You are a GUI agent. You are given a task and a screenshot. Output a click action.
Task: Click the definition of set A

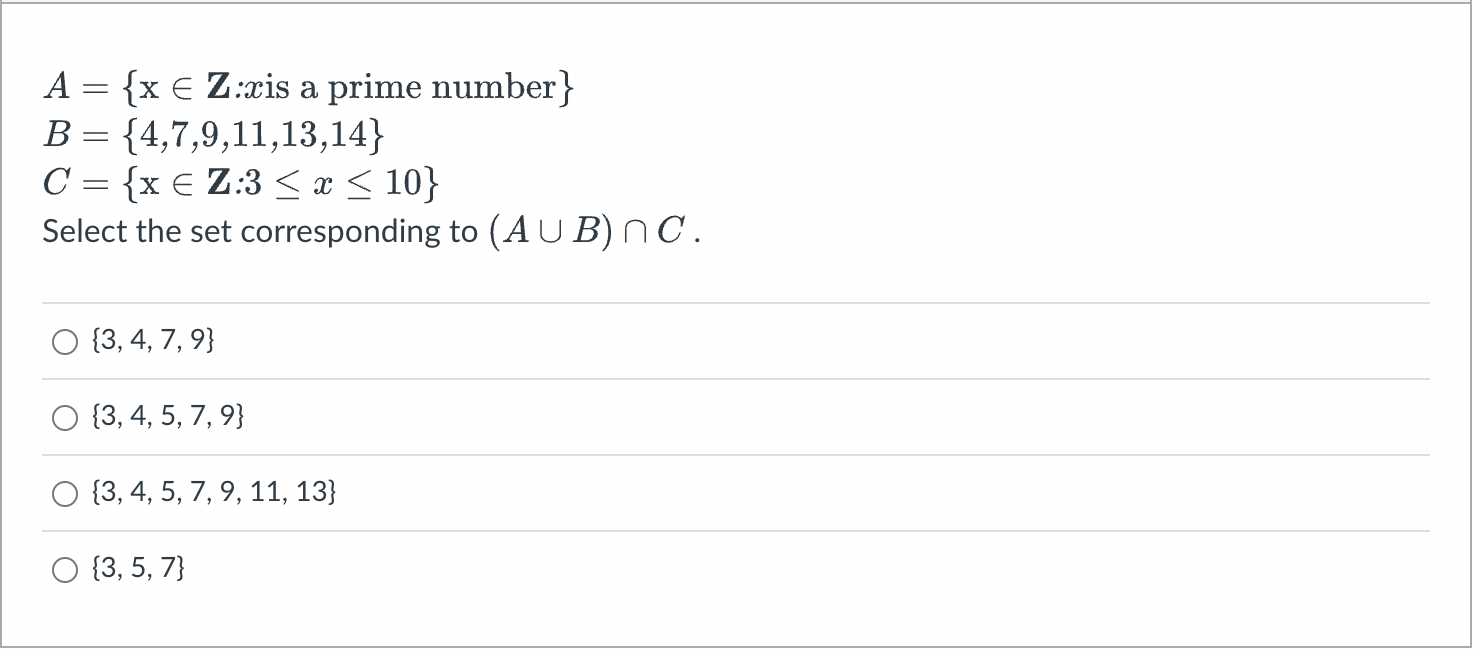pyautogui.click(x=310, y=87)
